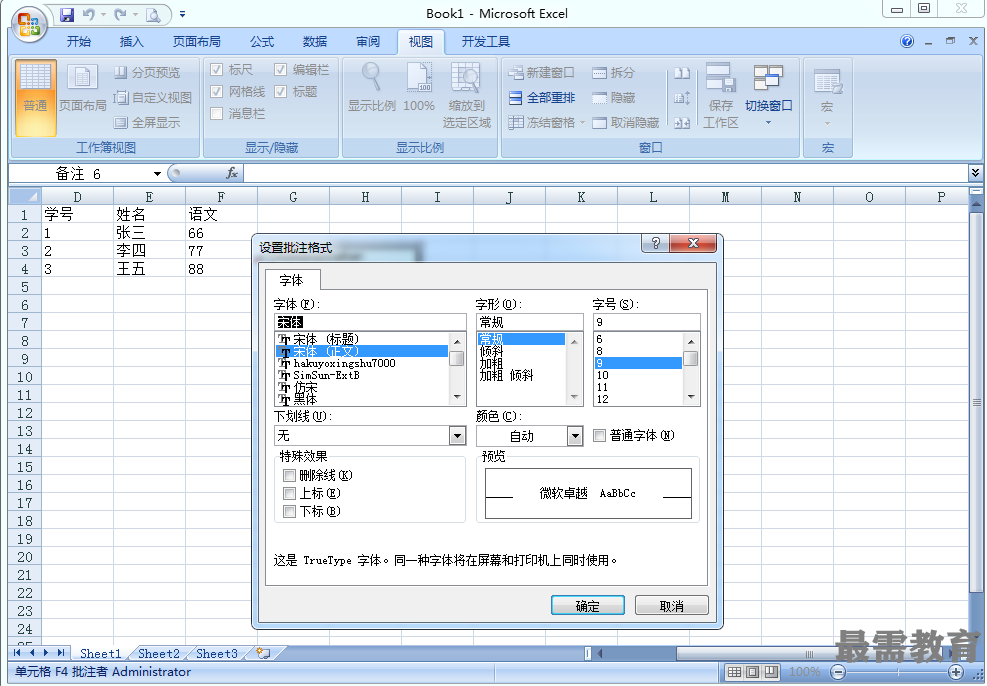Click the Redo icon in quick access
The width and height of the screenshot is (987, 686).
pos(120,14)
